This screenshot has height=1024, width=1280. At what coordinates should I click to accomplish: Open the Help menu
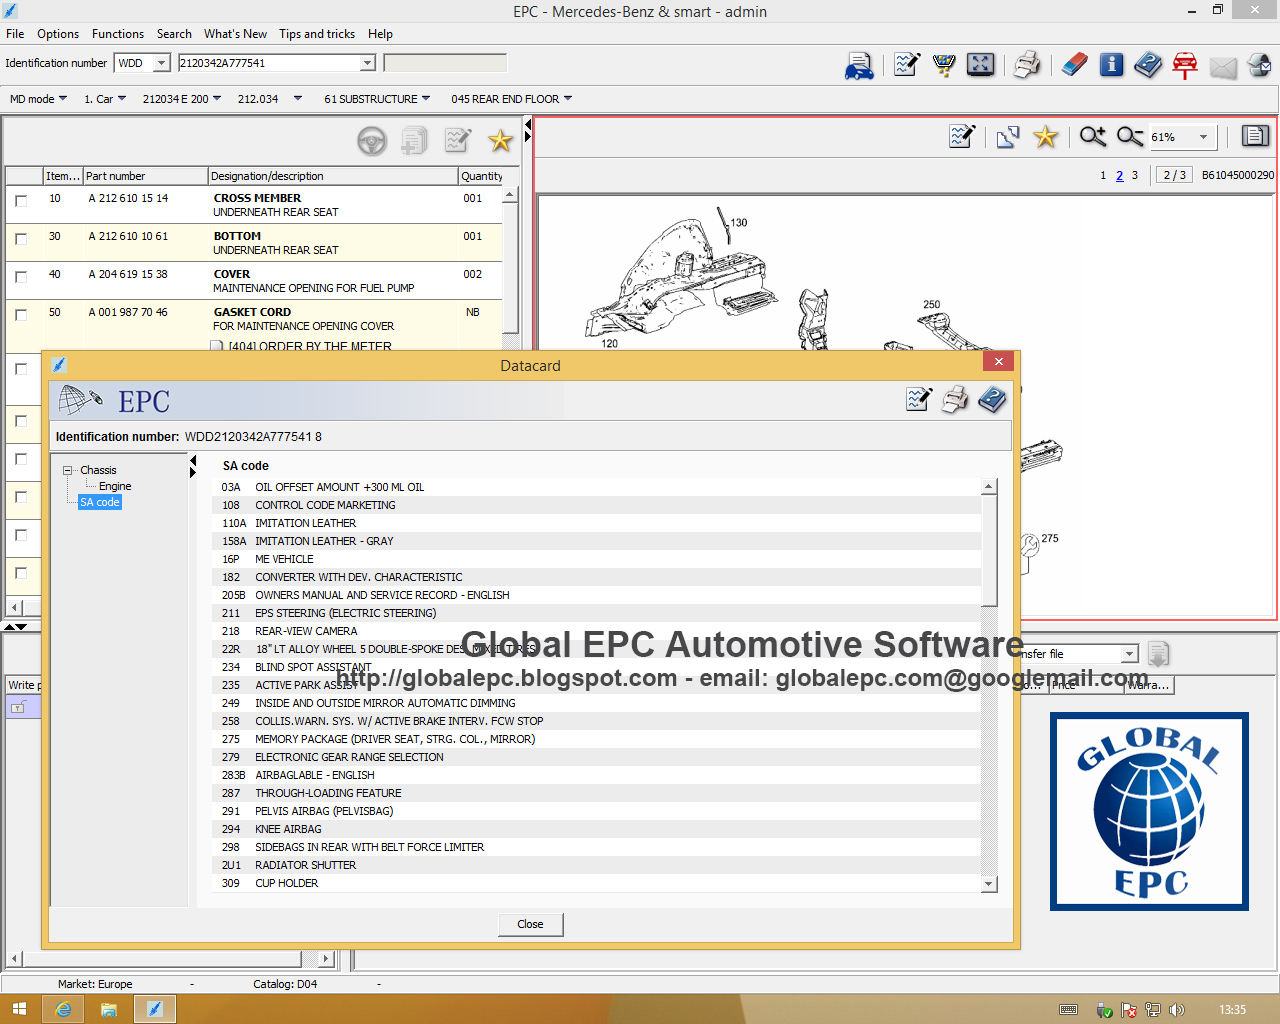tap(380, 34)
